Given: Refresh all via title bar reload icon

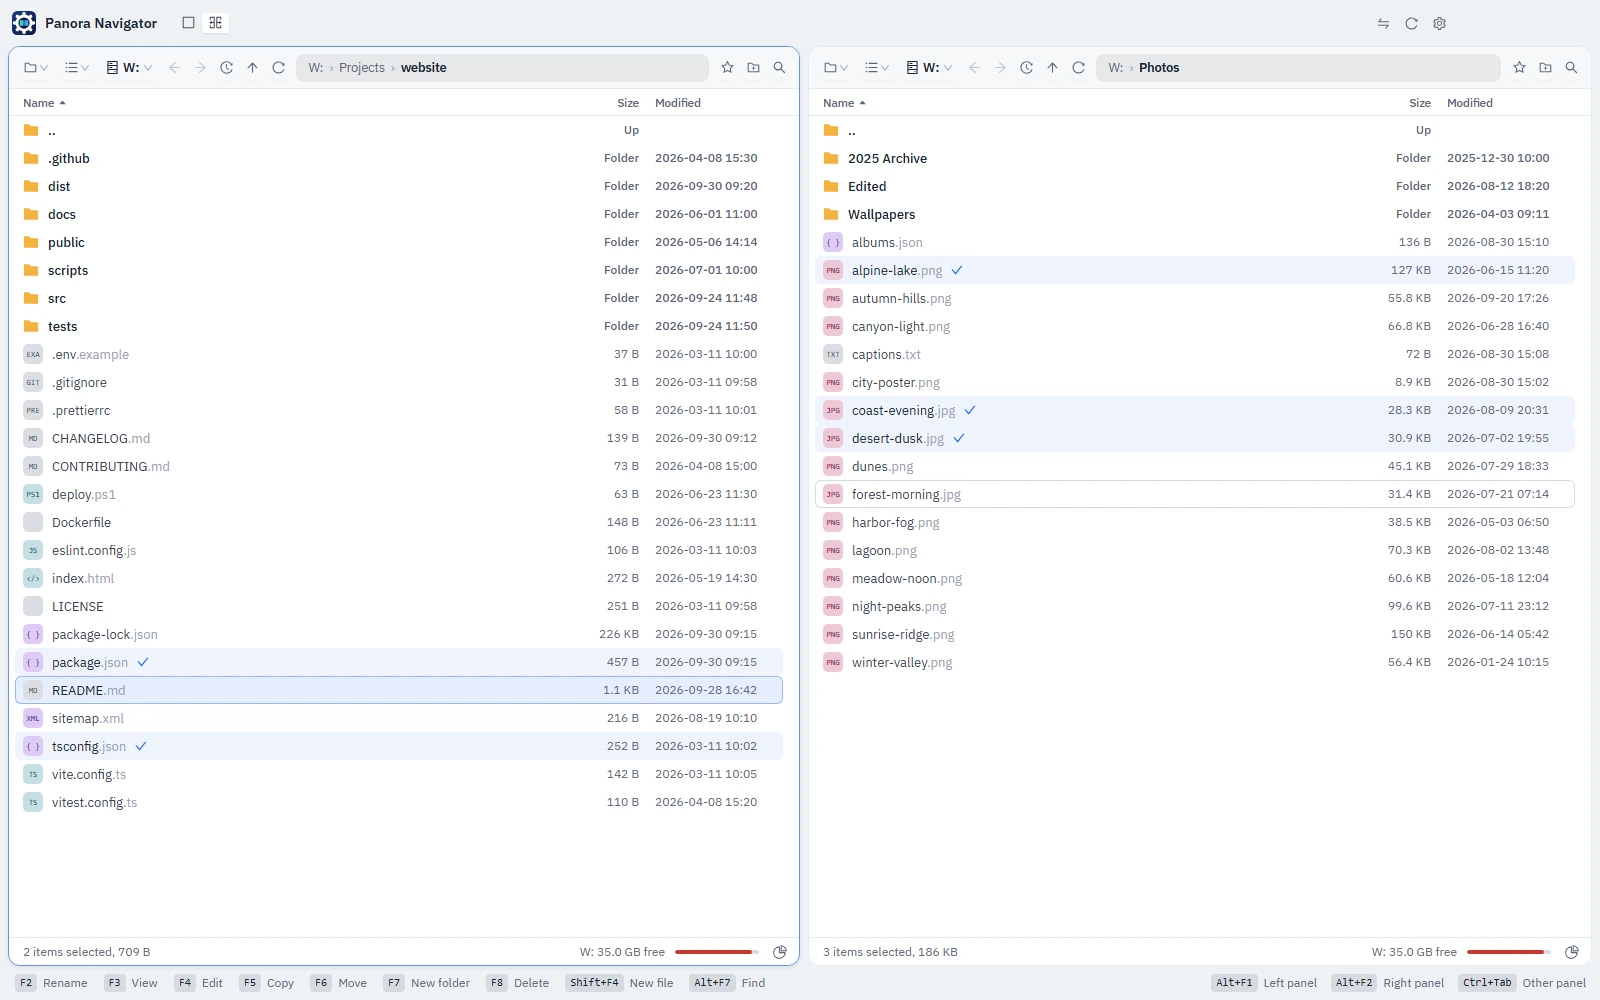Looking at the screenshot, I should coord(1411,23).
